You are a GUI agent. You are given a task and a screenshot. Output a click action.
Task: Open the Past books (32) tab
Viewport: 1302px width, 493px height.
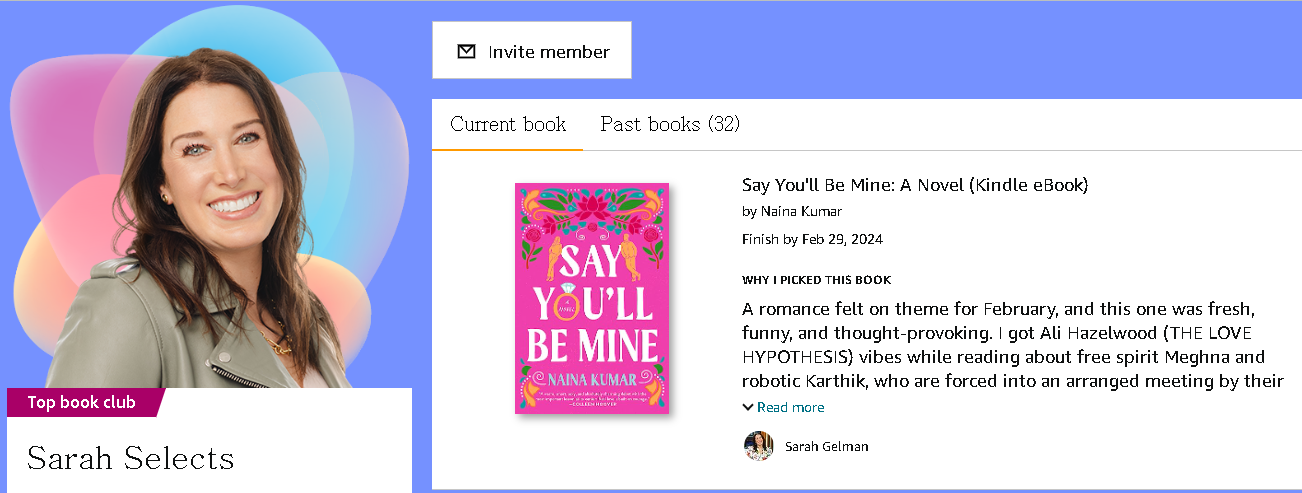pos(670,124)
